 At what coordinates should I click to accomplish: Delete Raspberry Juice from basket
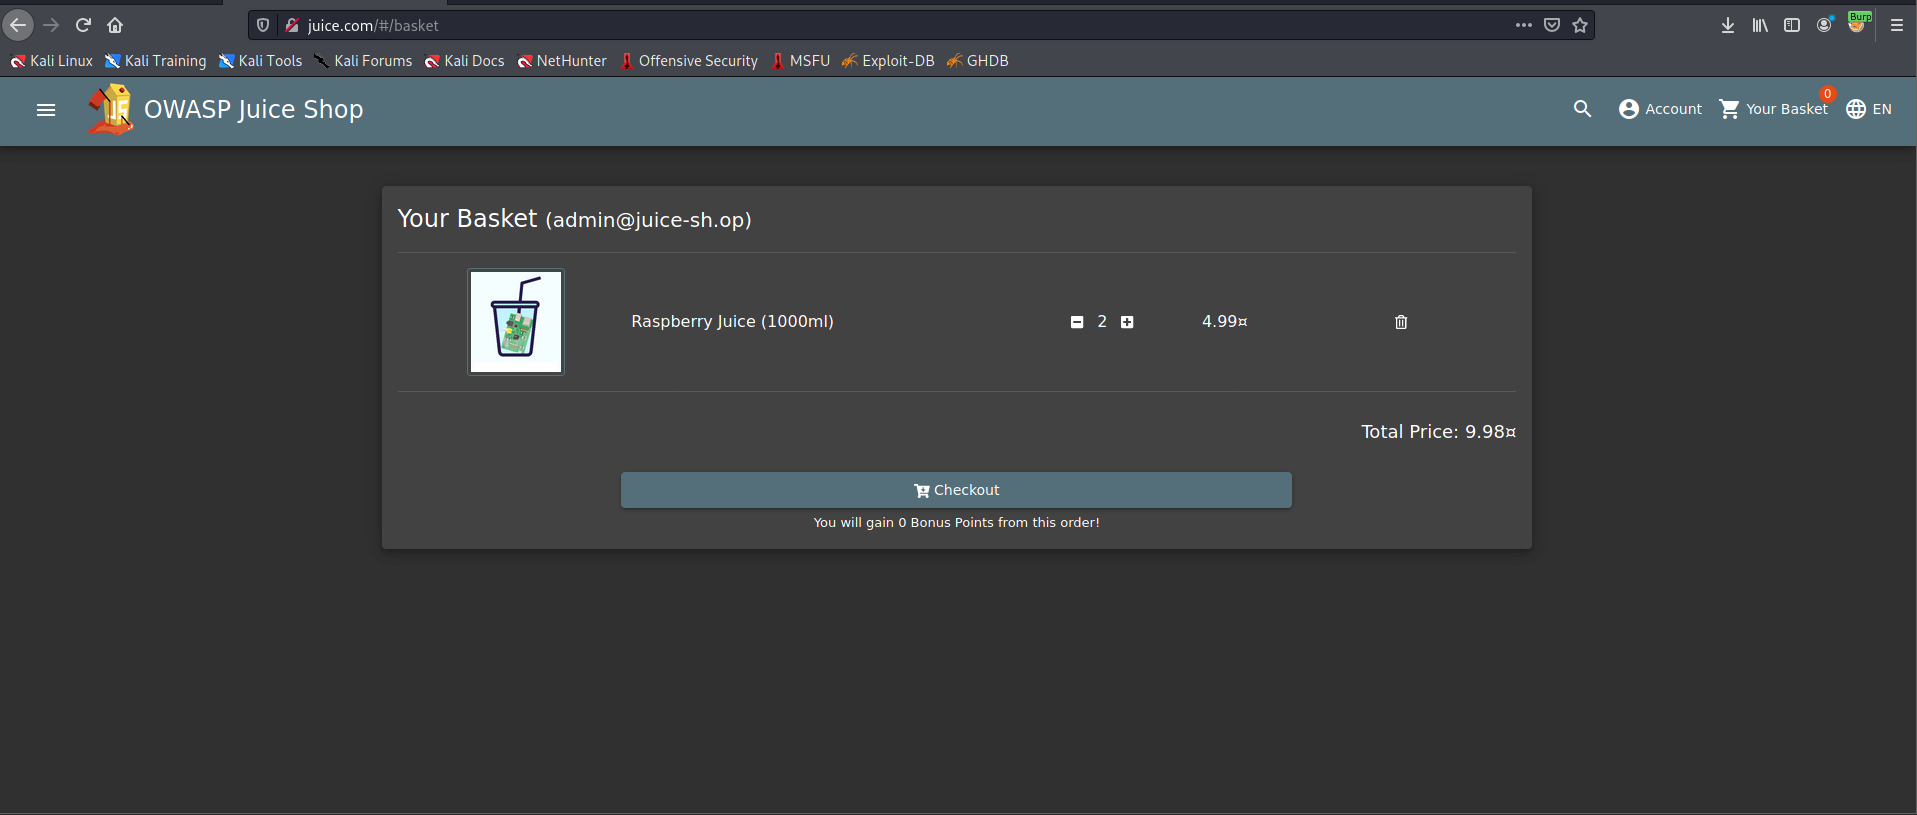tap(1401, 322)
